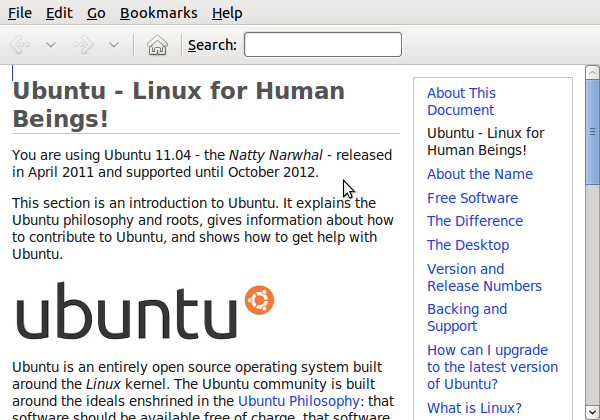Screen dimensions: 600x420
Task: Open Backing and Support link
Action: (467, 317)
